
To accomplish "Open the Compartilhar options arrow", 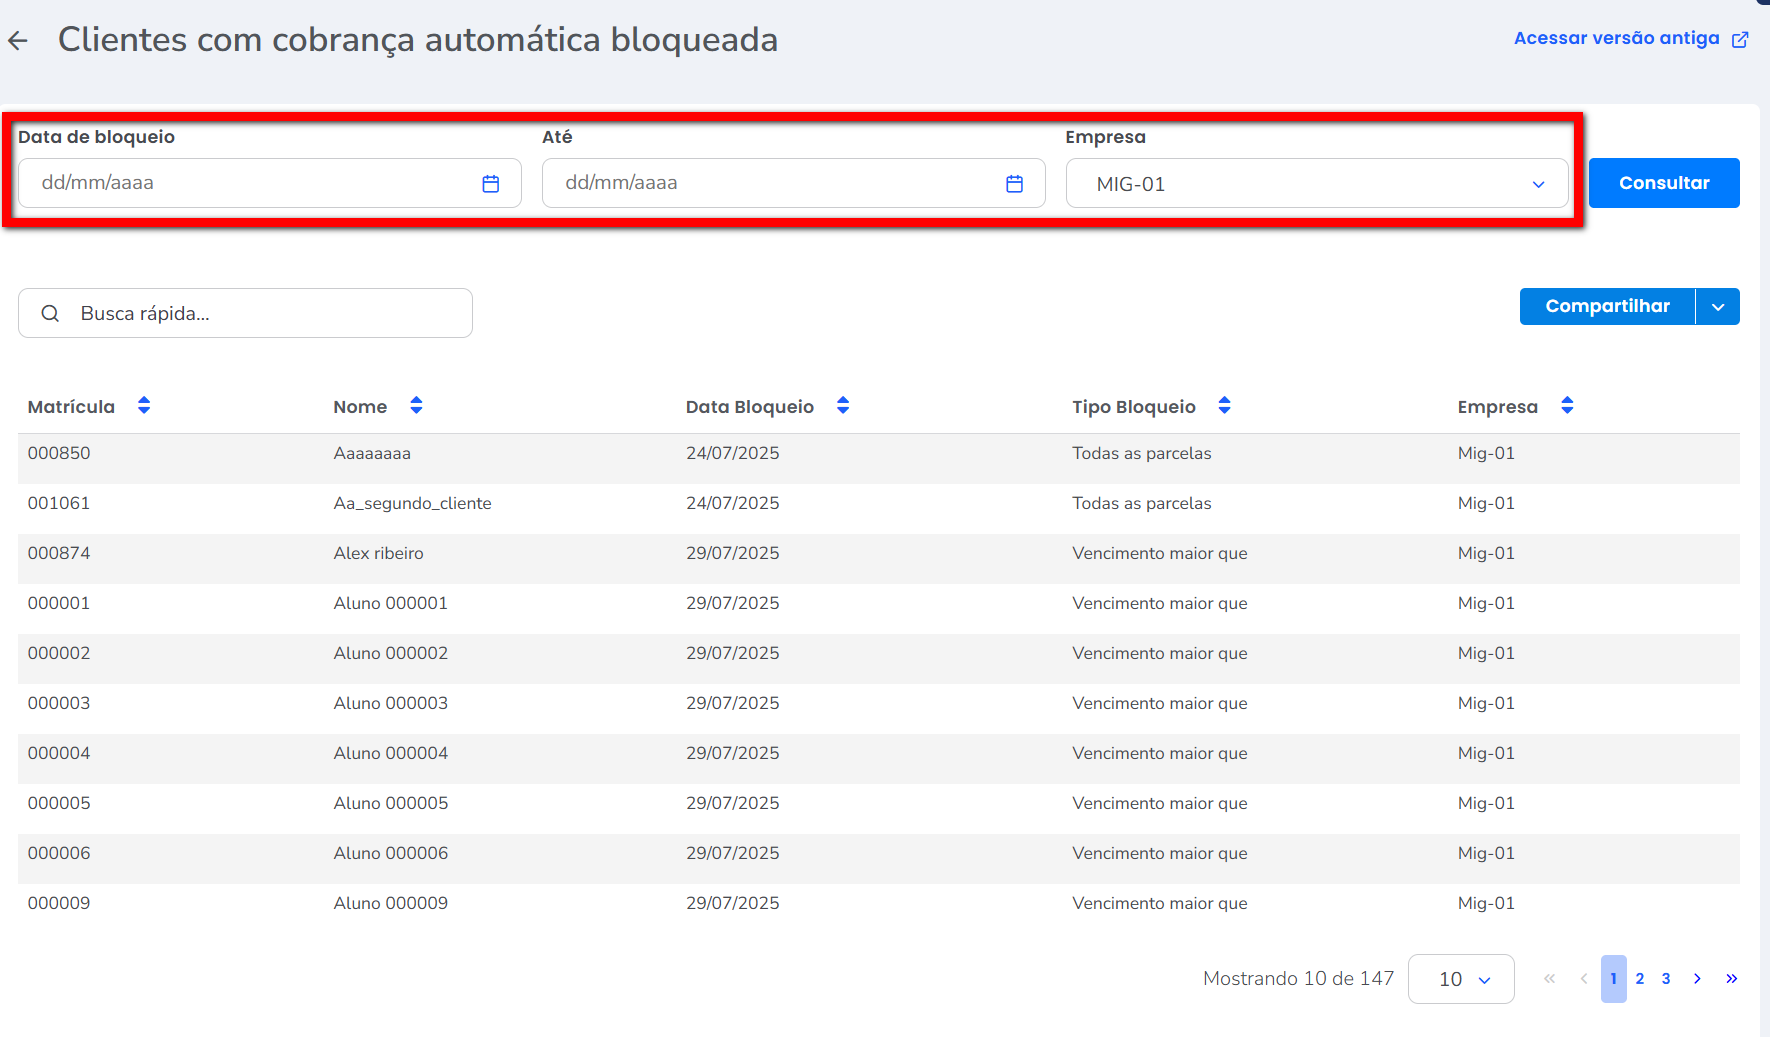I will click(1718, 307).
